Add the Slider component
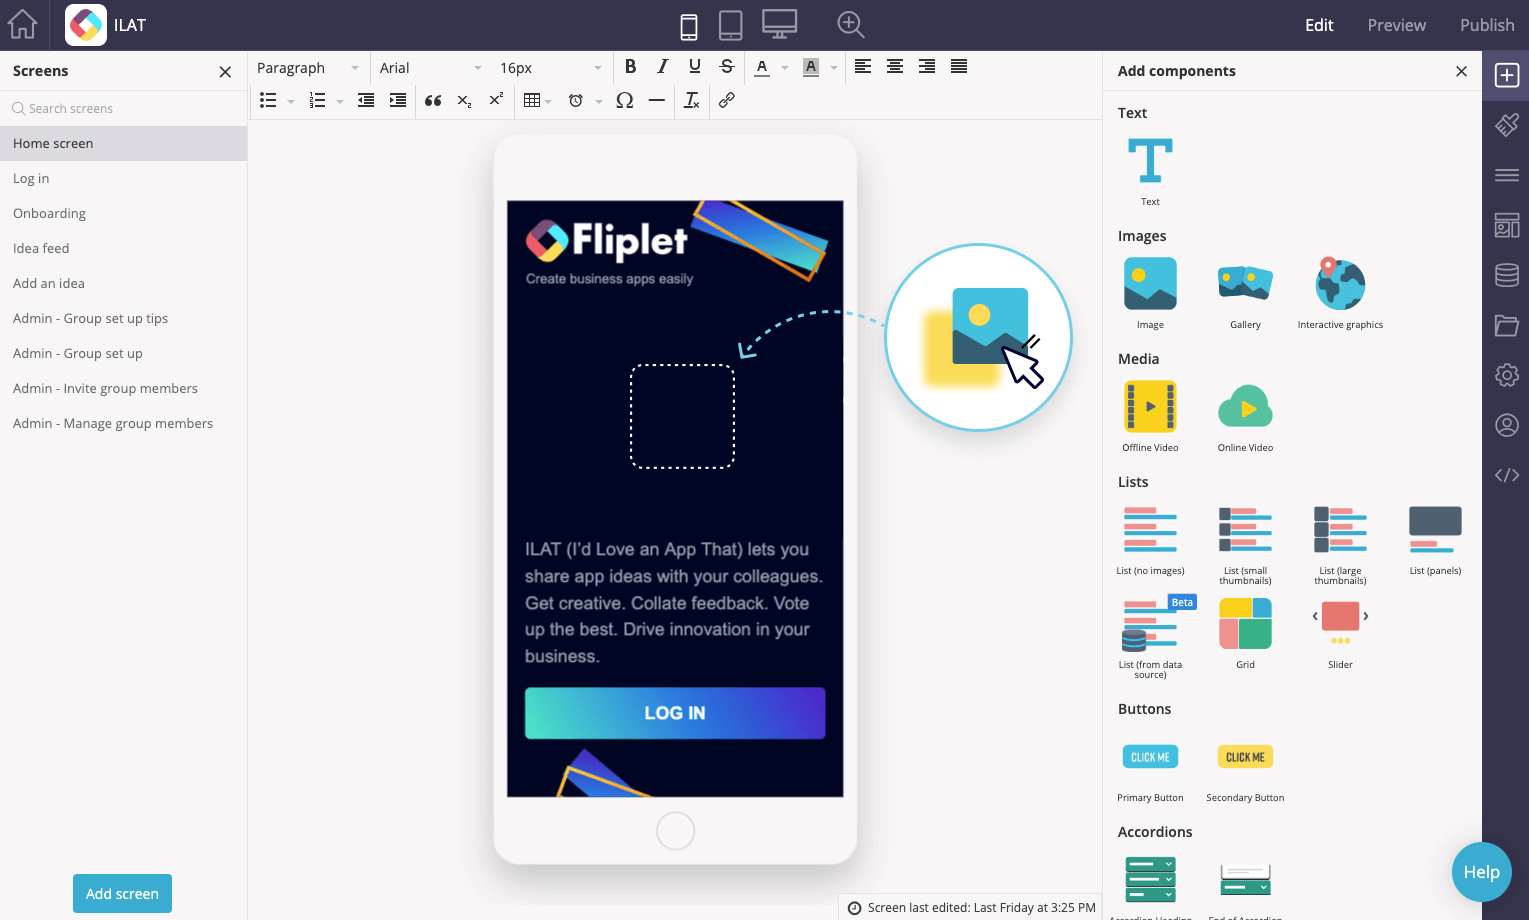 coord(1340,634)
